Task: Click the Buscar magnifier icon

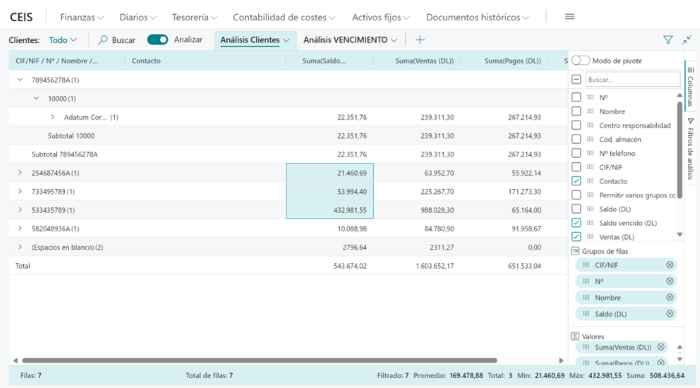Action: click(x=103, y=40)
